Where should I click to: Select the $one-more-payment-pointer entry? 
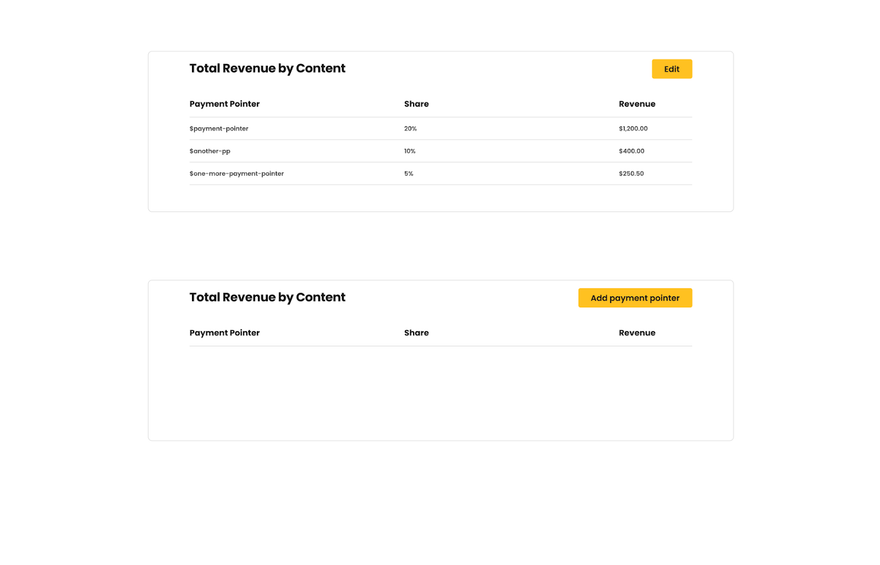click(x=237, y=174)
